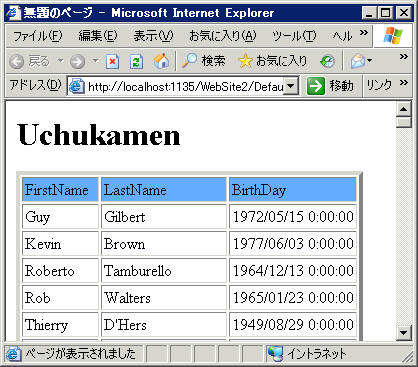The width and height of the screenshot is (418, 367).
Task: Click the Uchukamen heading
Action: pos(99,135)
